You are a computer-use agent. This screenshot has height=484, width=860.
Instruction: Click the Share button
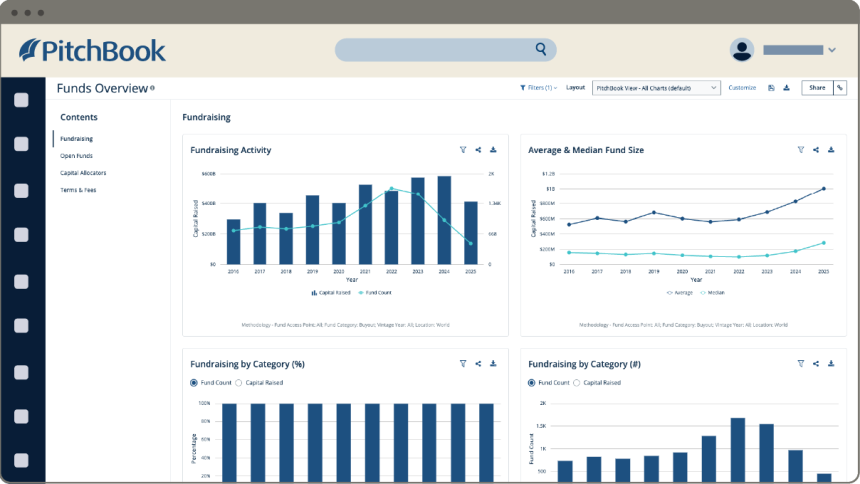(x=817, y=88)
